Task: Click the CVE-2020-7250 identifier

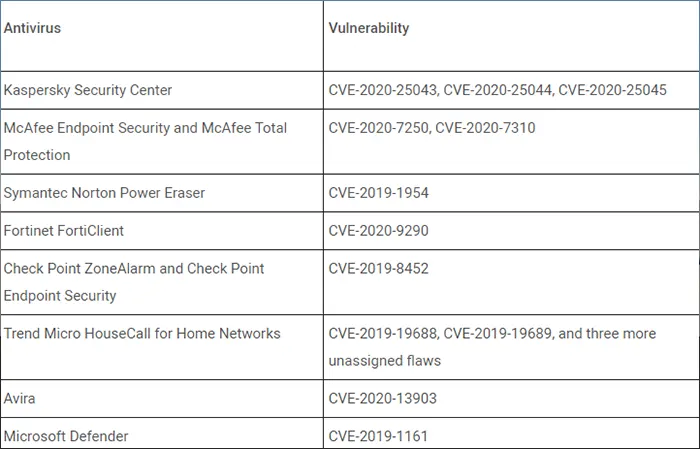Action: 379,128
